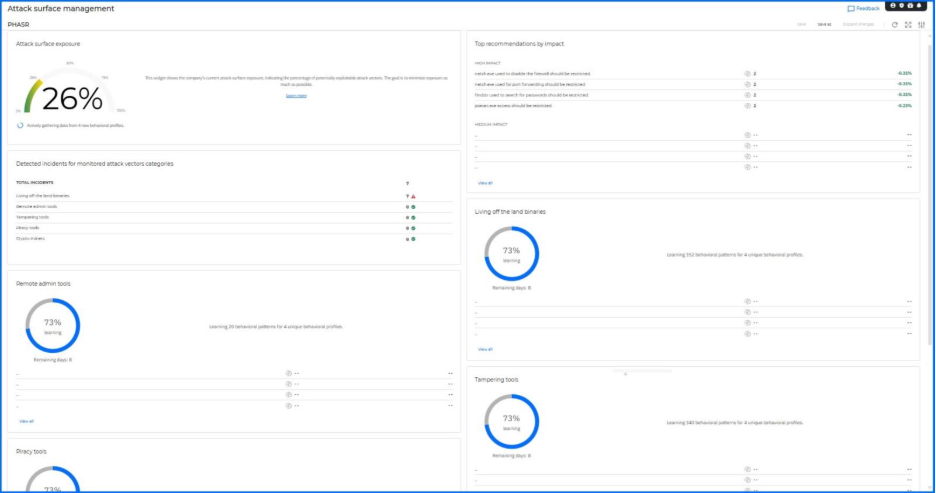Click the Save as button
Screen dimensions: 936x493
pos(824,24)
